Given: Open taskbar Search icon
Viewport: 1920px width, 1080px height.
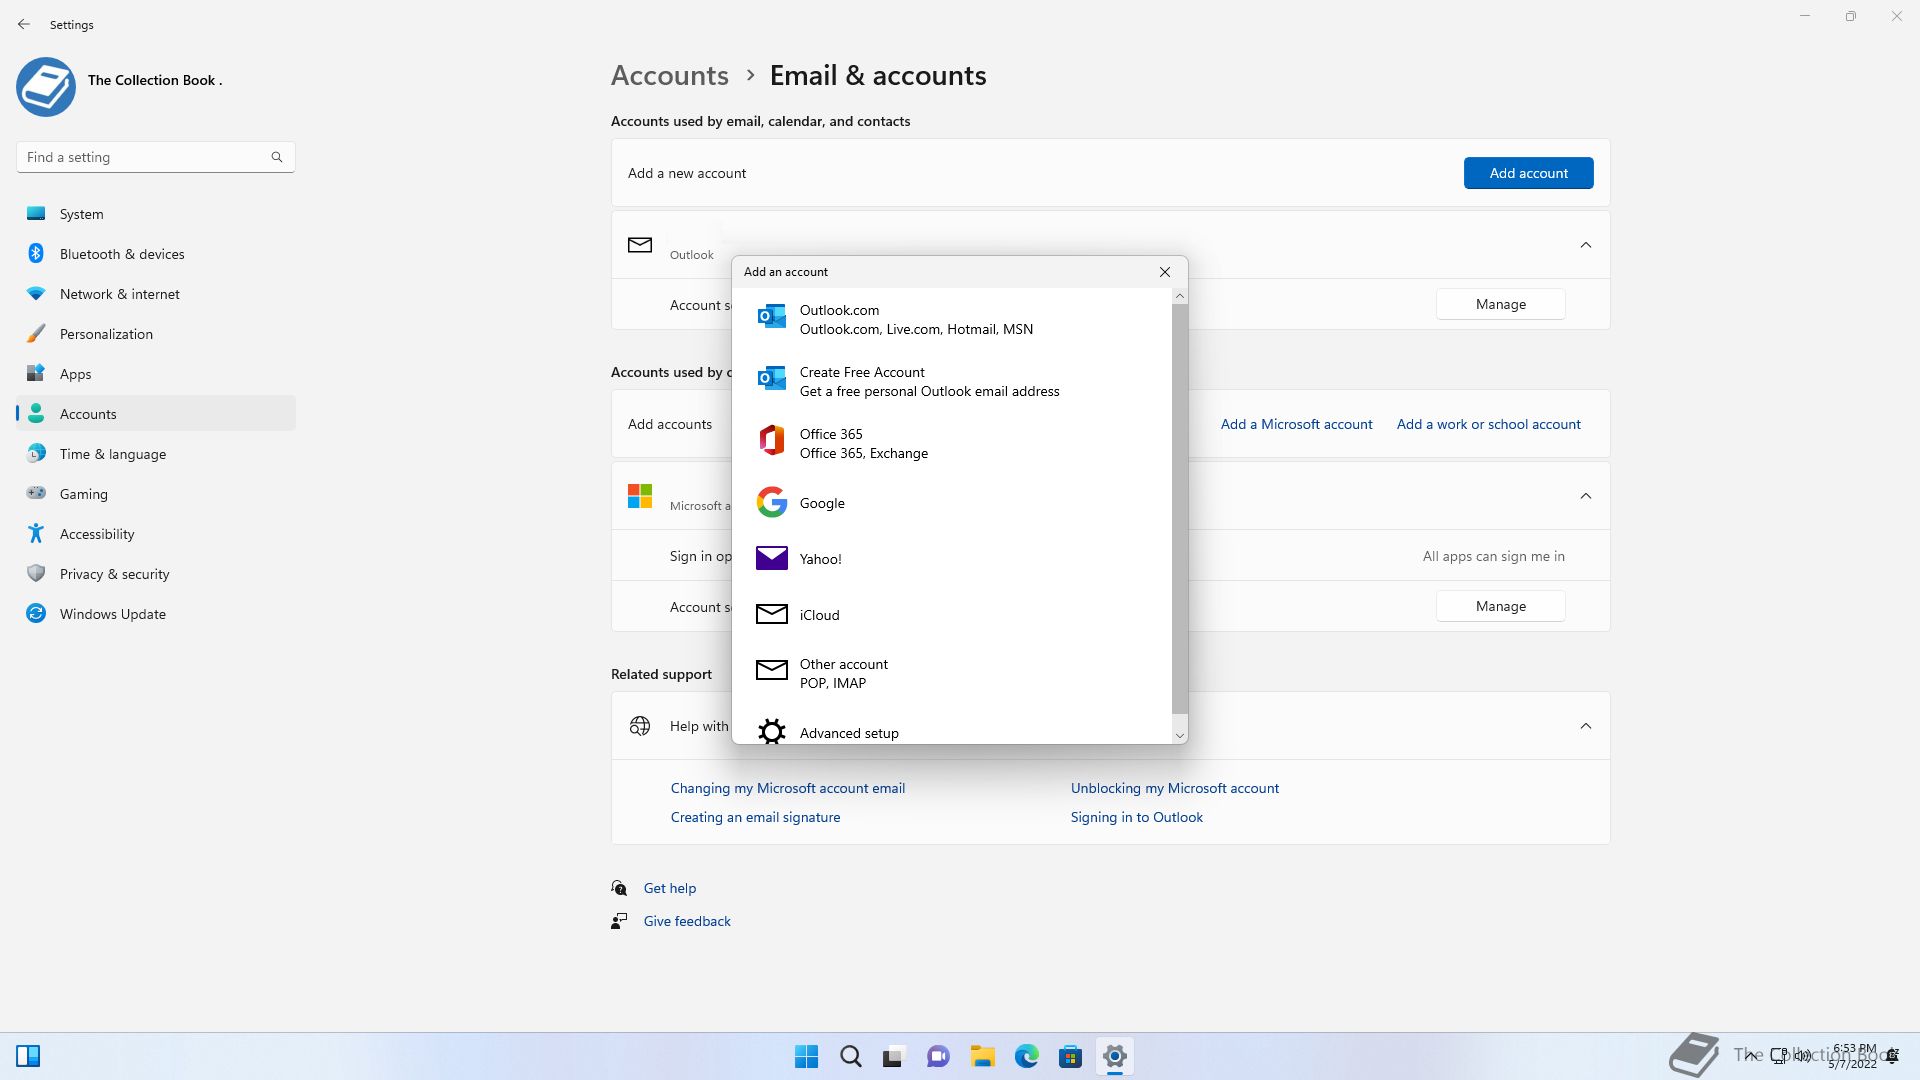Looking at the screenshot, I should click(851, 1056).
